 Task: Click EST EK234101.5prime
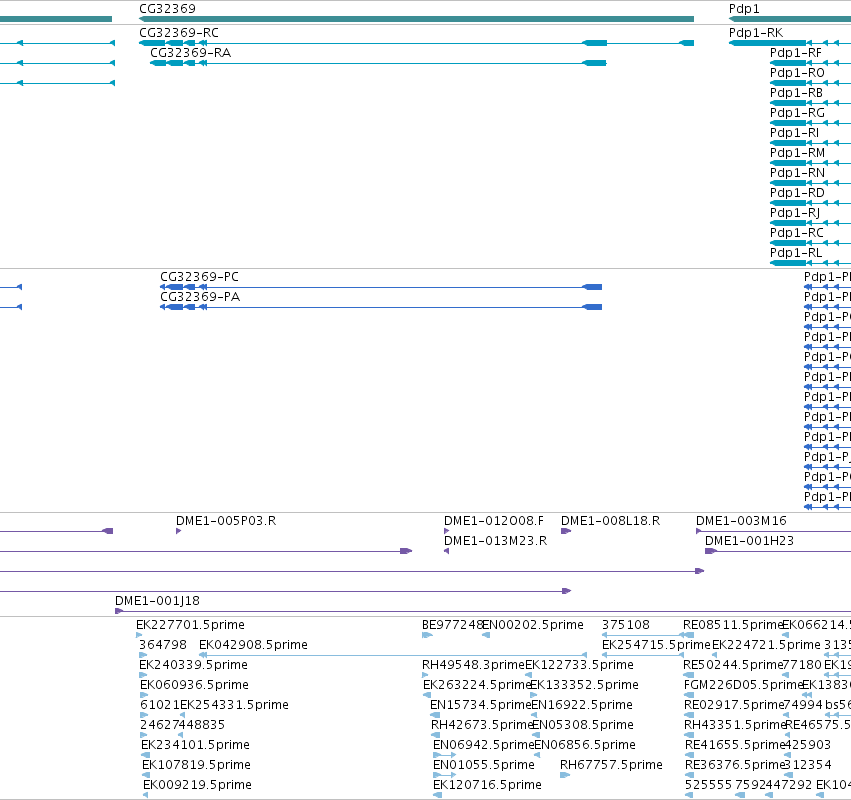(x=195, y=745)
